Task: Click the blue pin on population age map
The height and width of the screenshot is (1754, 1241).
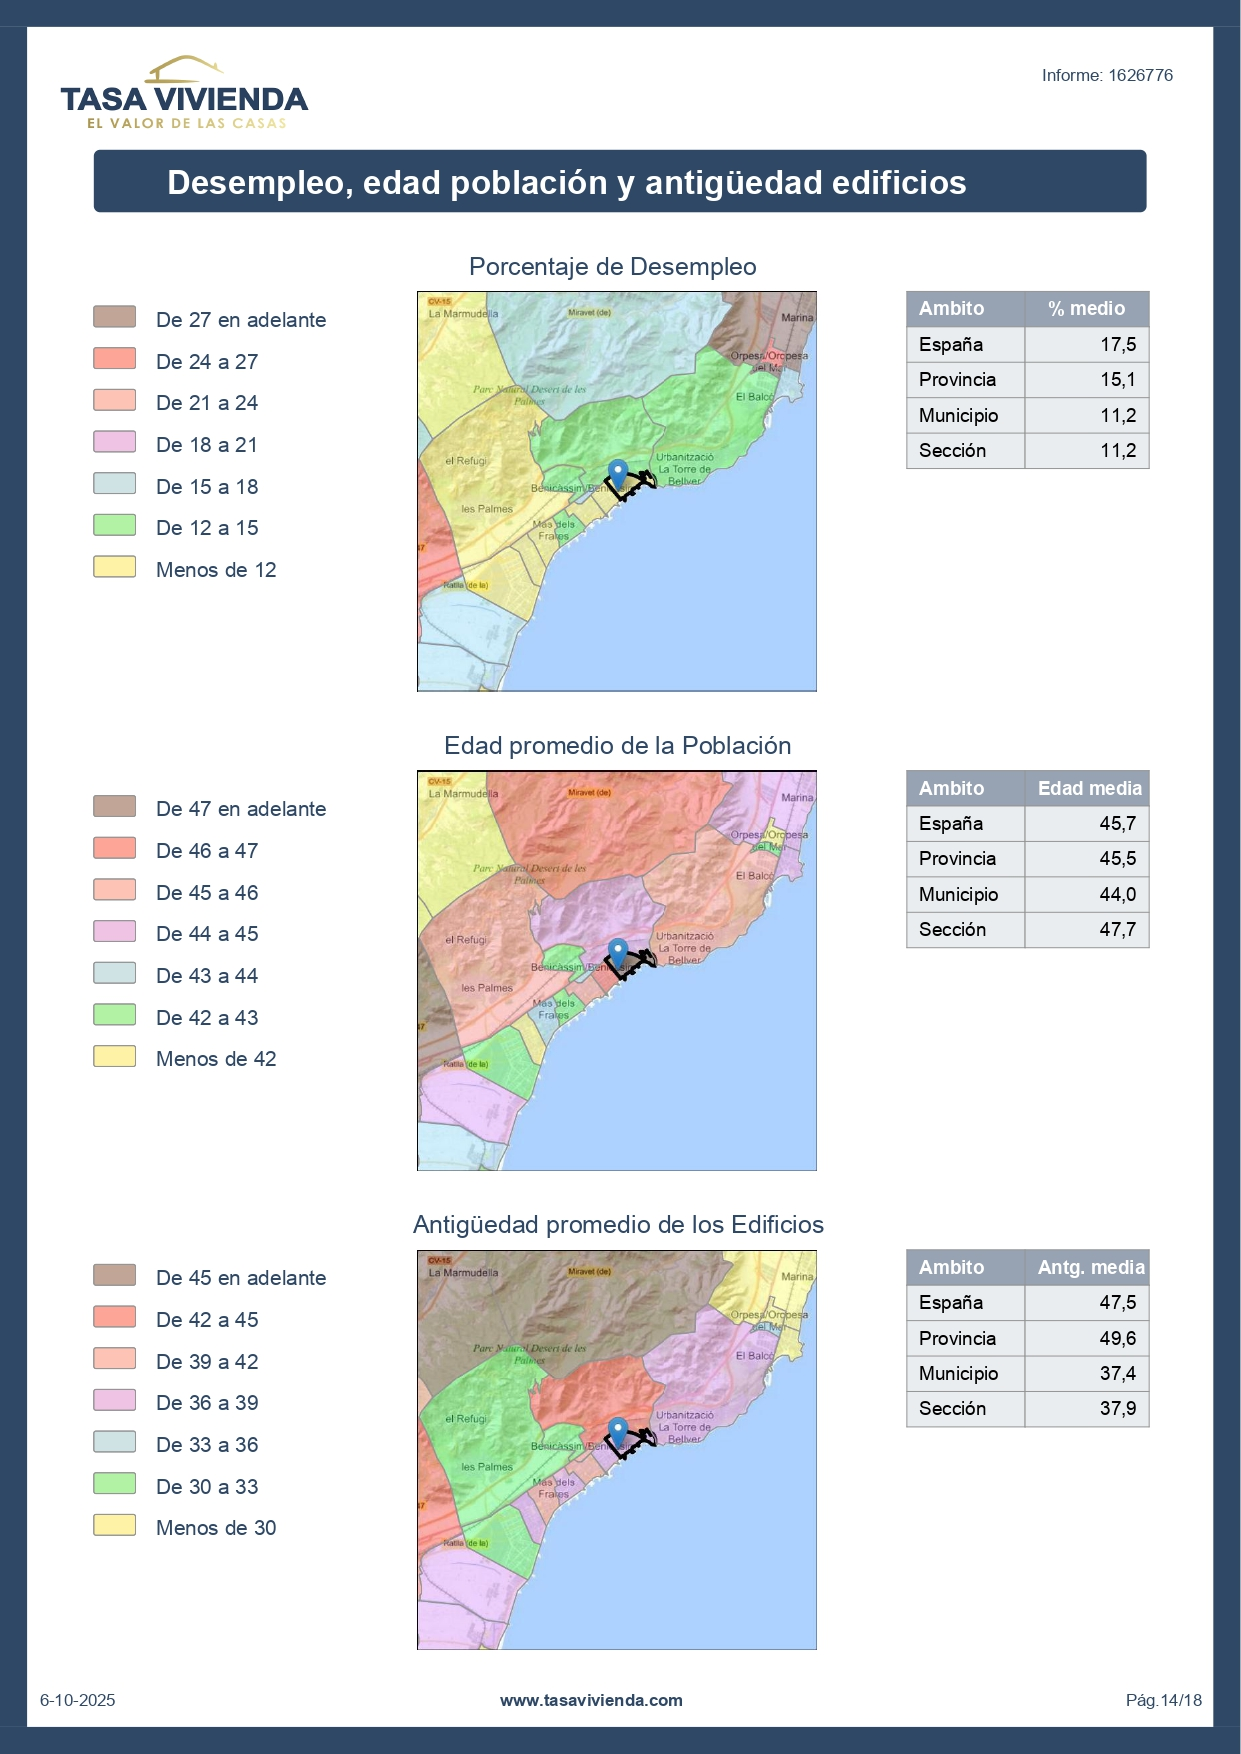Action: point(618,952)
